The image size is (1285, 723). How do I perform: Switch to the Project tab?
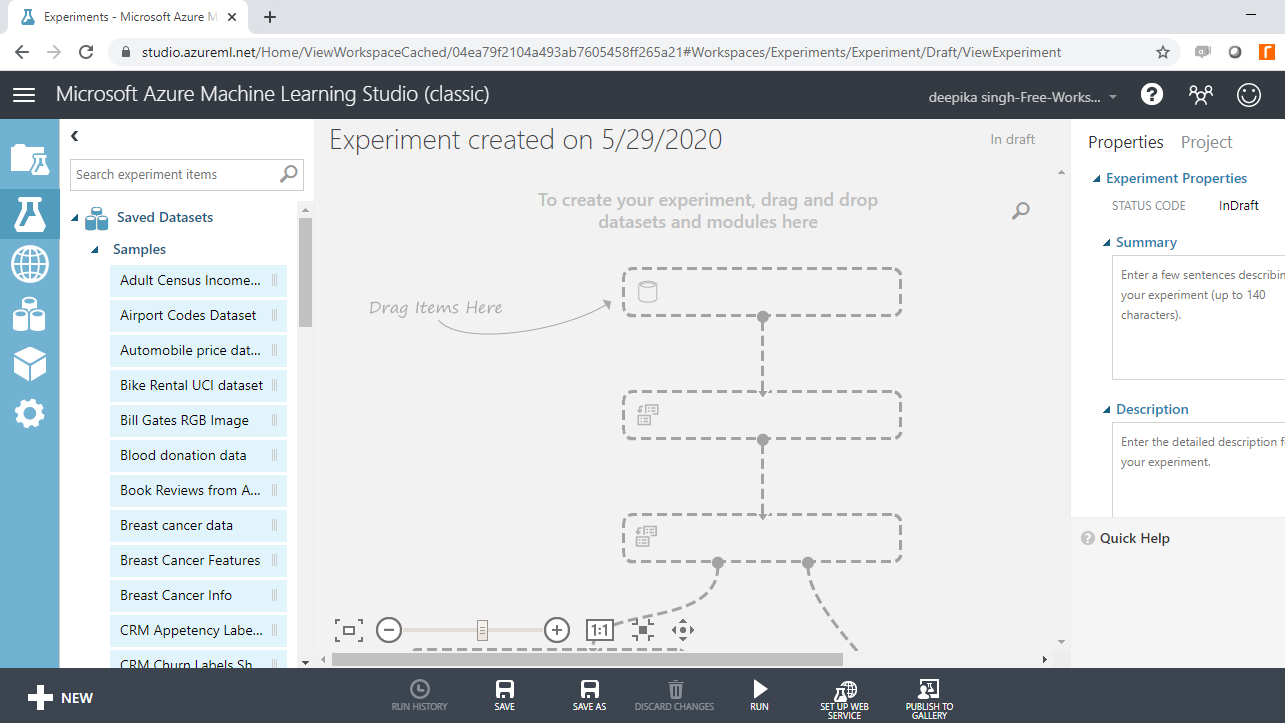[x=1206, y=142]
